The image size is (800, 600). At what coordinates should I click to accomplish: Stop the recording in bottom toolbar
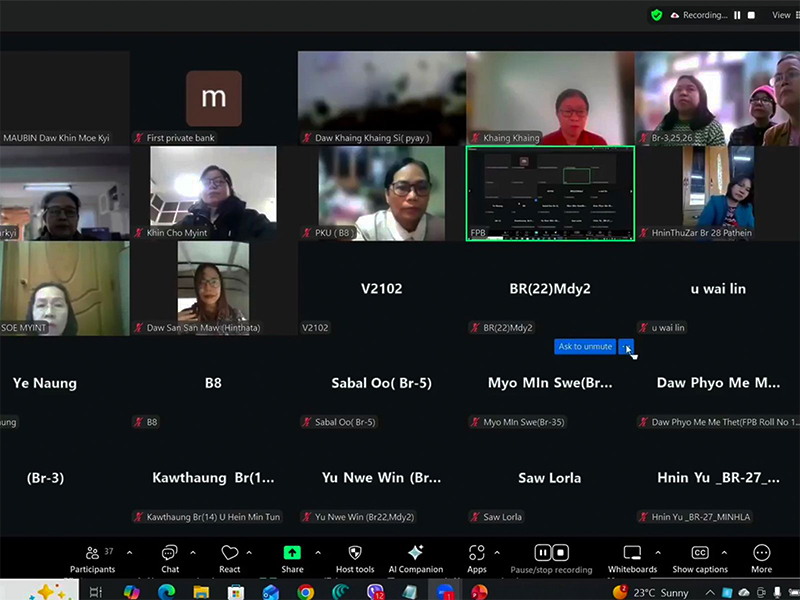[562, 552]
